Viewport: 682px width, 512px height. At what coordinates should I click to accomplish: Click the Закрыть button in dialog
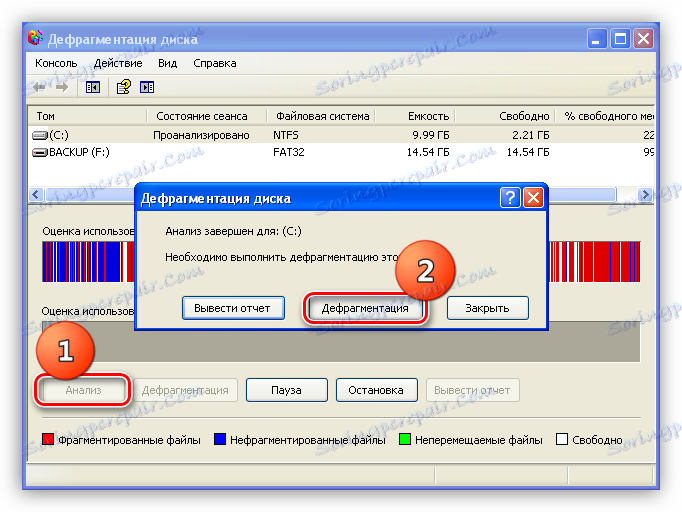coord(488,308)
